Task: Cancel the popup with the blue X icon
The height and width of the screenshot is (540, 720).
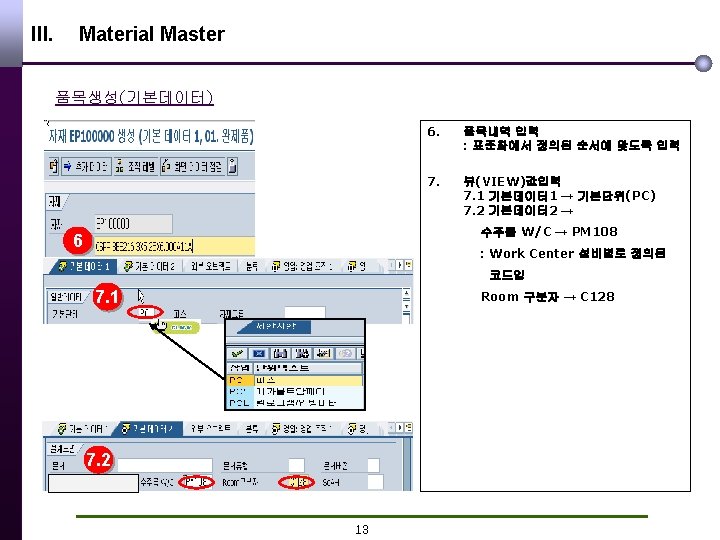Action: [259, 354]
